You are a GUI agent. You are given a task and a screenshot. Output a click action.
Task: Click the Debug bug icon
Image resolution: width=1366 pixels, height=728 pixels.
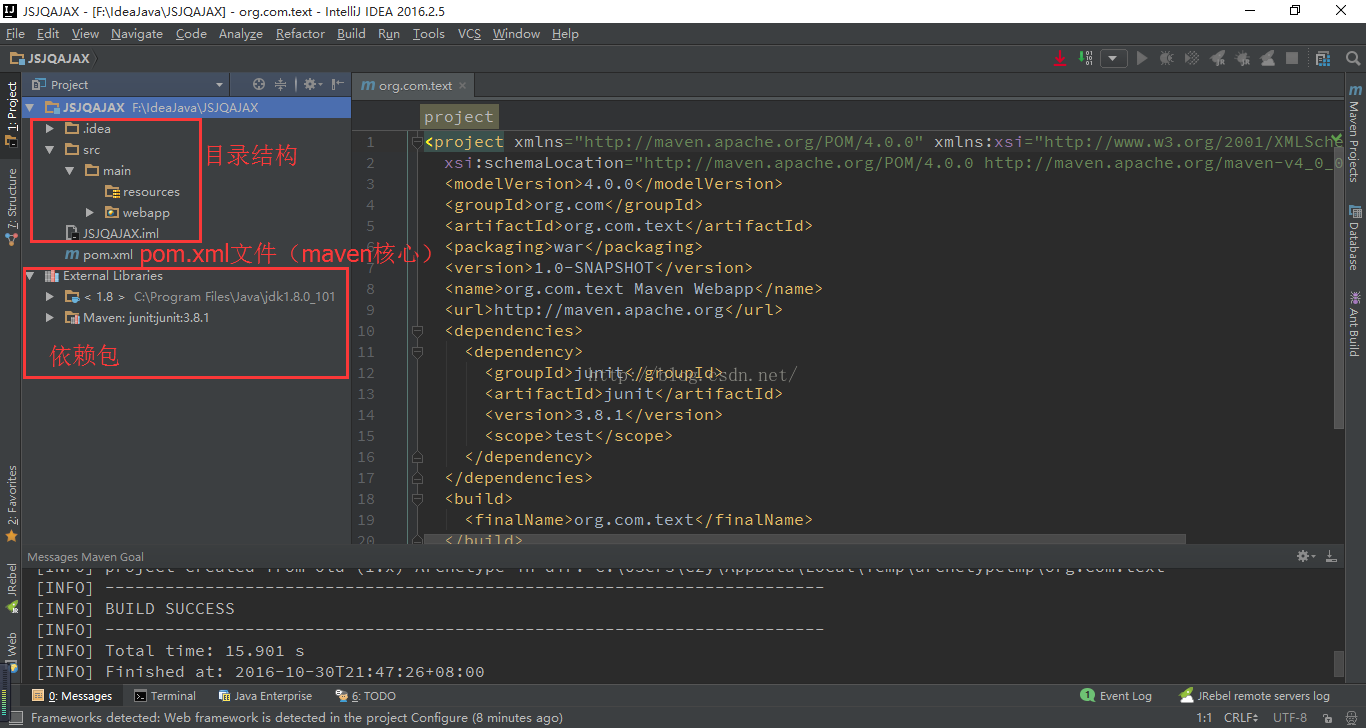tap(1167, 59)
